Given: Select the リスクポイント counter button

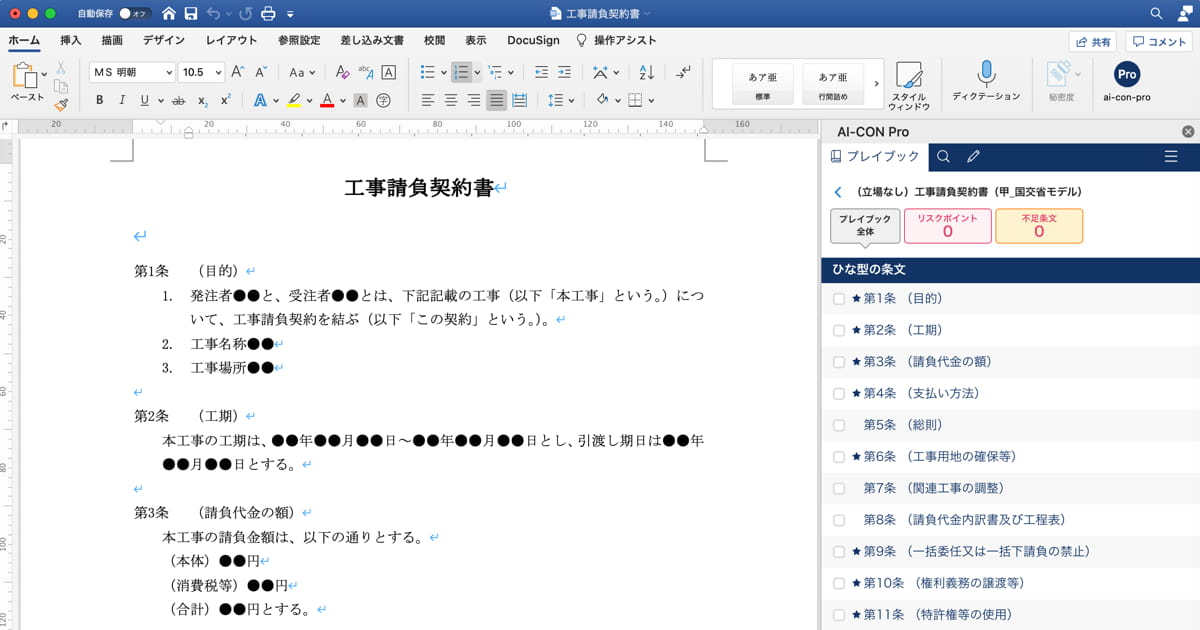Looking at the screenshot, I should pos(947,226).
